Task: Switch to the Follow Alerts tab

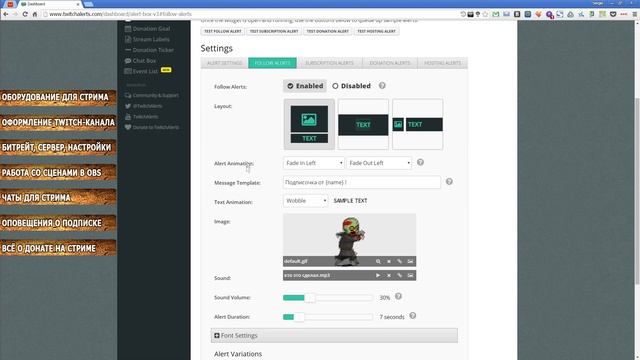Action: coord(272,63)
